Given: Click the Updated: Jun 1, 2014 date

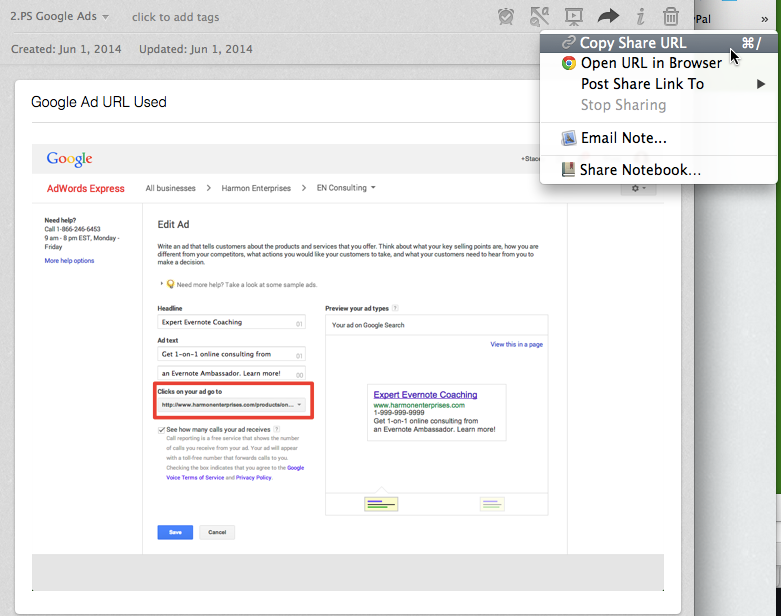Looking at the screenshot, I should click(196, 49).
